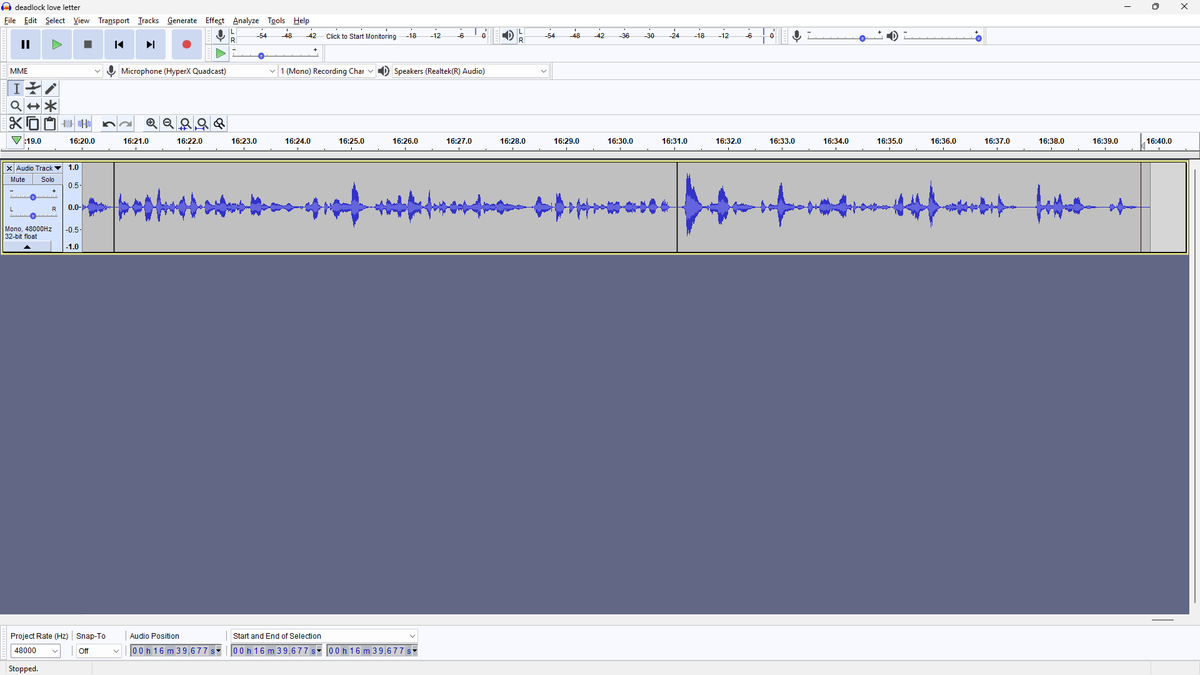Screen dimensions: 1200x675
Task: Choose the Selection tool
Action: click(x=16, y=89)
